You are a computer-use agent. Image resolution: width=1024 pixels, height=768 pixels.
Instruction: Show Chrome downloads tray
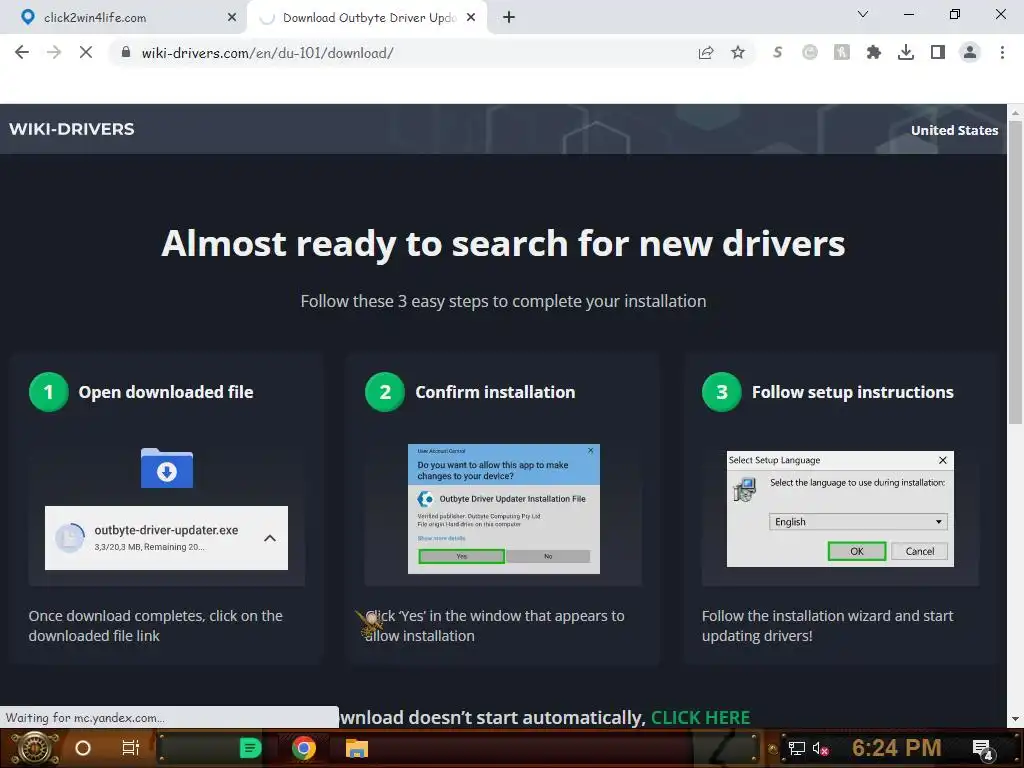(906, 52)
